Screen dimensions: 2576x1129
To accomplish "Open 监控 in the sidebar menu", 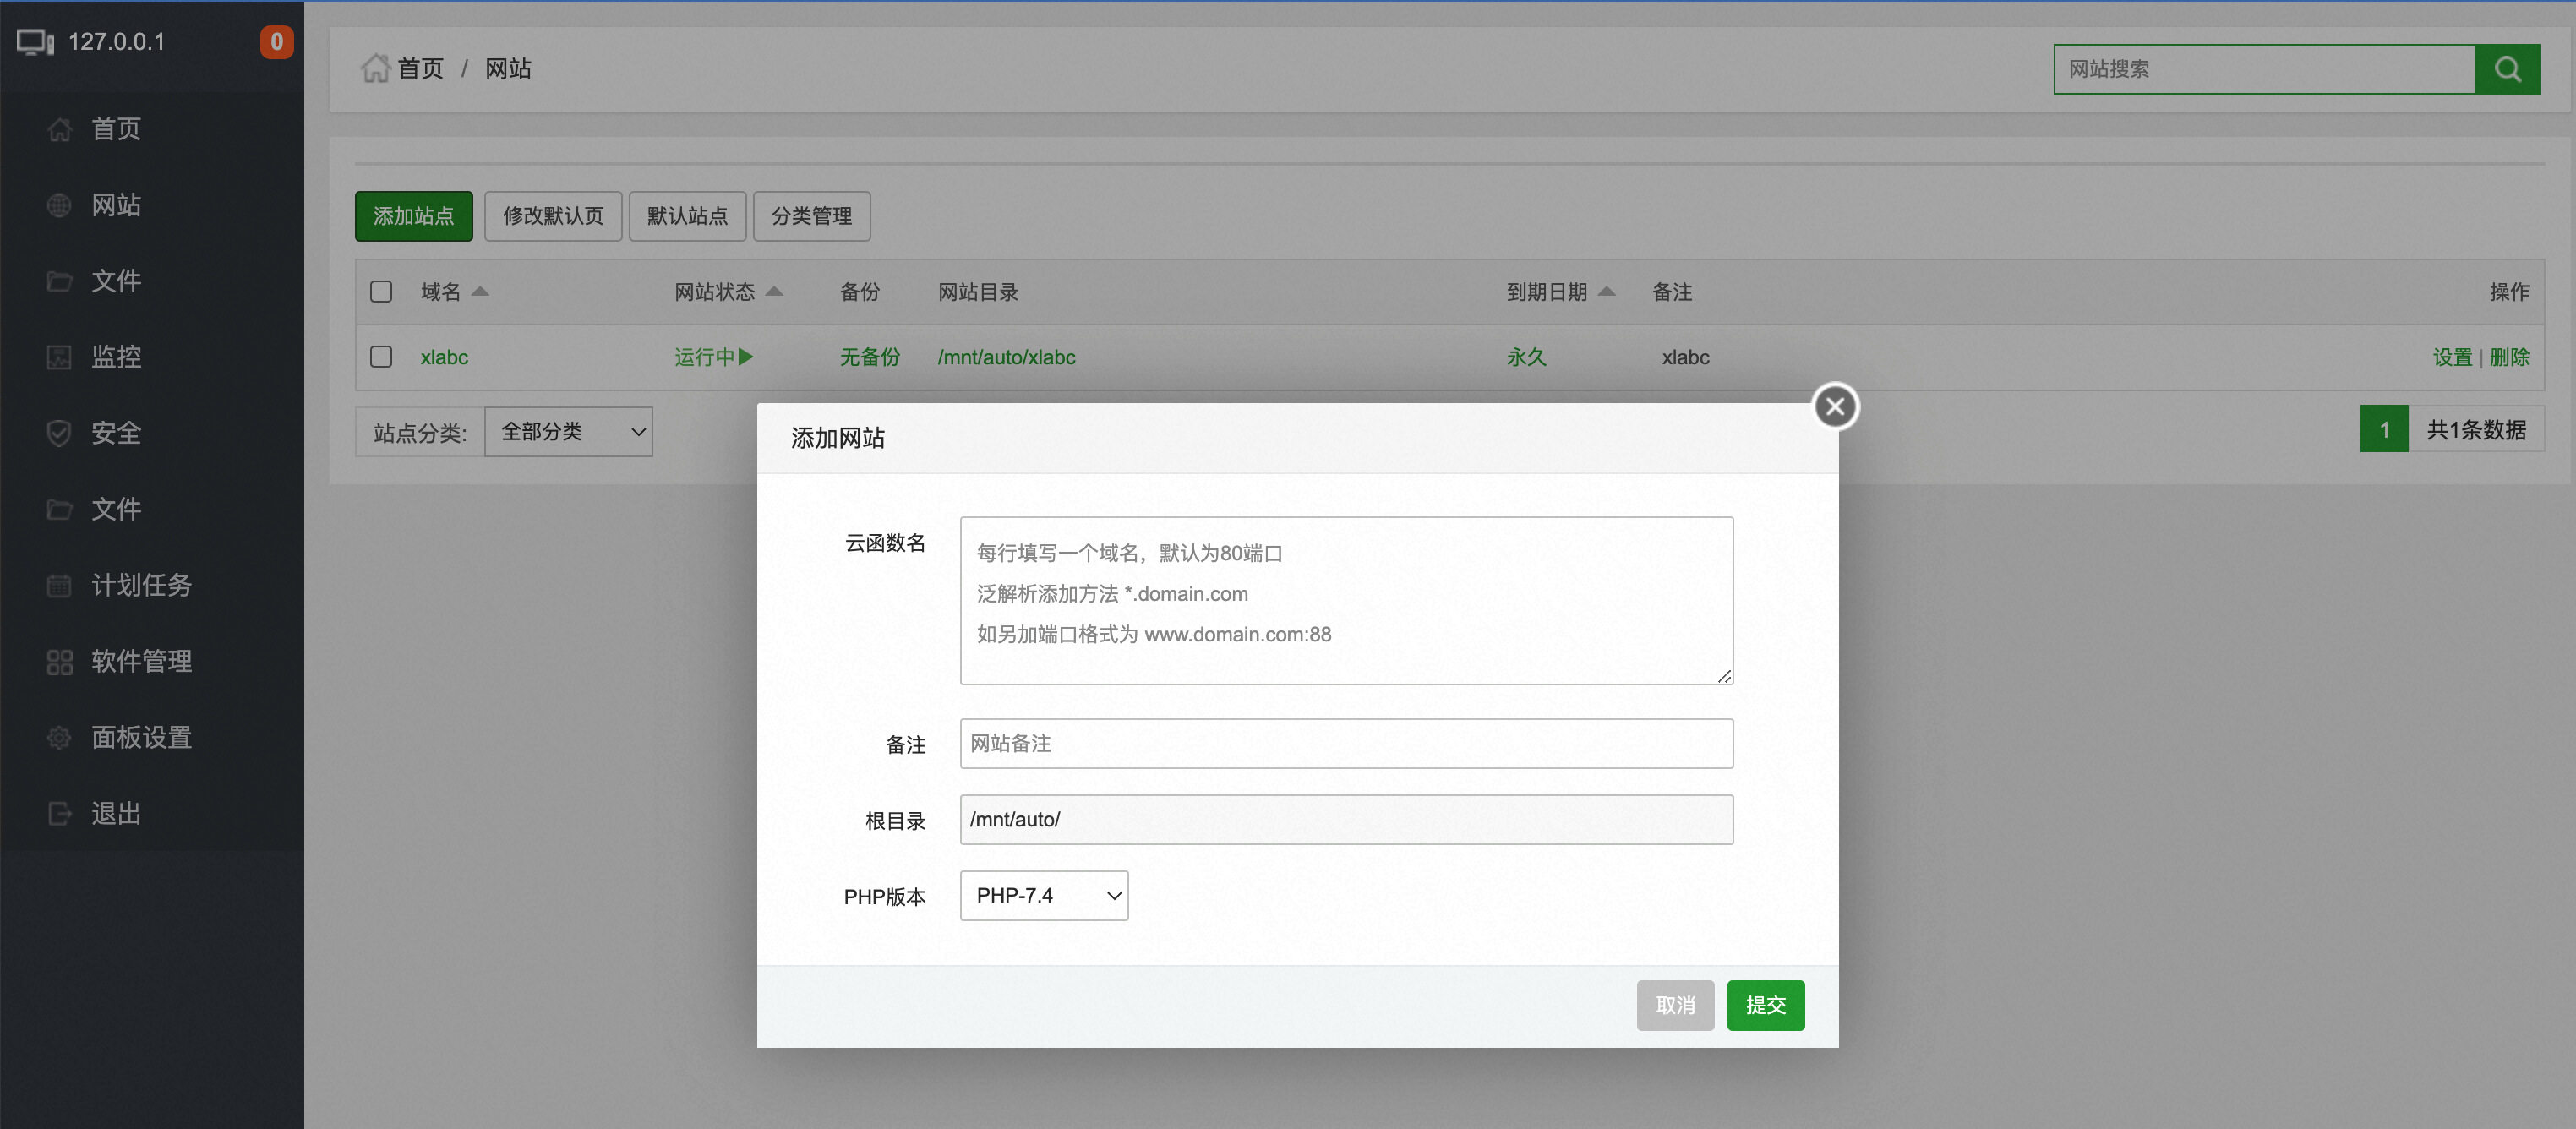I will pyautogui.click(x=116, y=357).
